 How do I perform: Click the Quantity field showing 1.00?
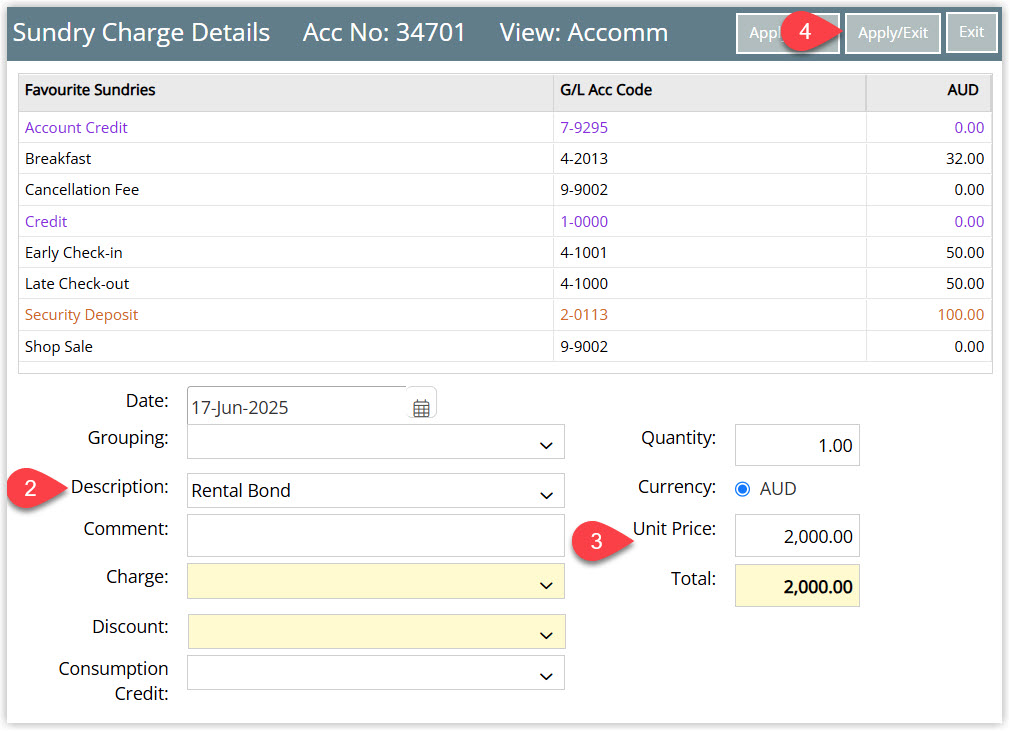coord(797,445)
